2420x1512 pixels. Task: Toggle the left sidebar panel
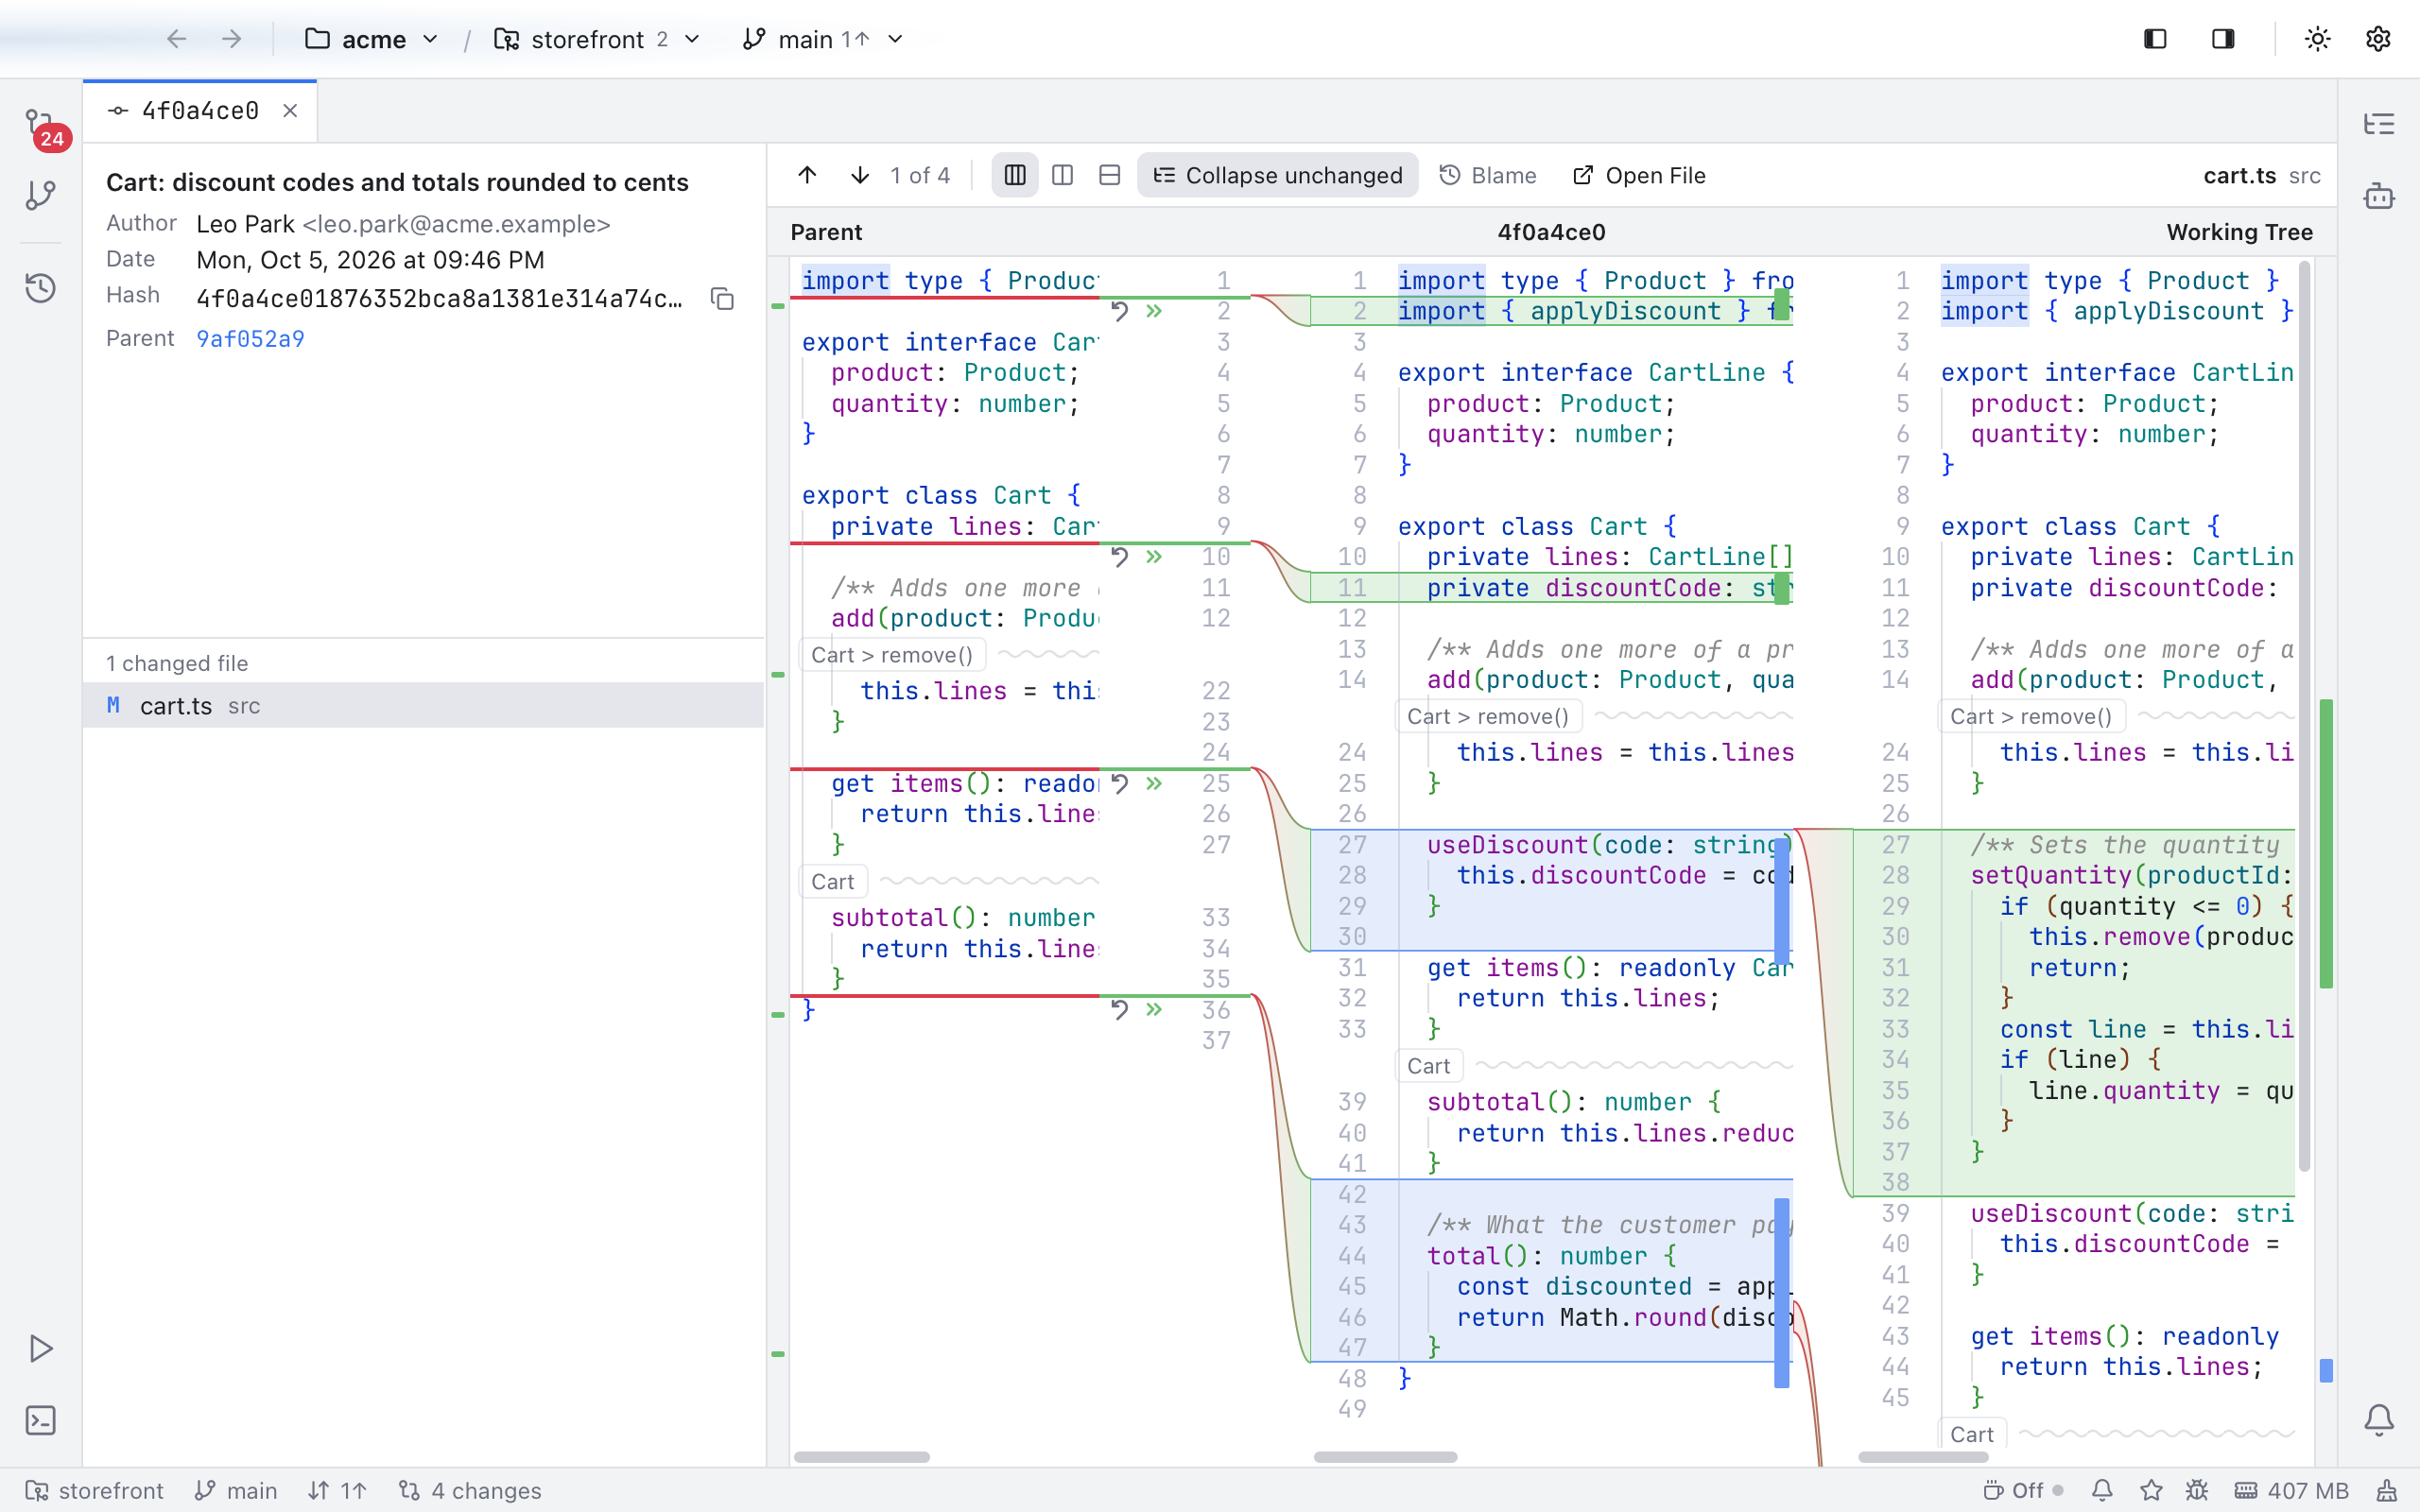pos(2155,39)
